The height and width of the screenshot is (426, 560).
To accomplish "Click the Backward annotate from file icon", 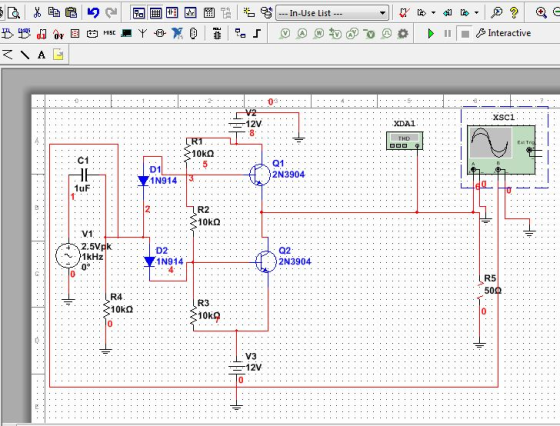I will pyautogui.click(x=448, y=13).
